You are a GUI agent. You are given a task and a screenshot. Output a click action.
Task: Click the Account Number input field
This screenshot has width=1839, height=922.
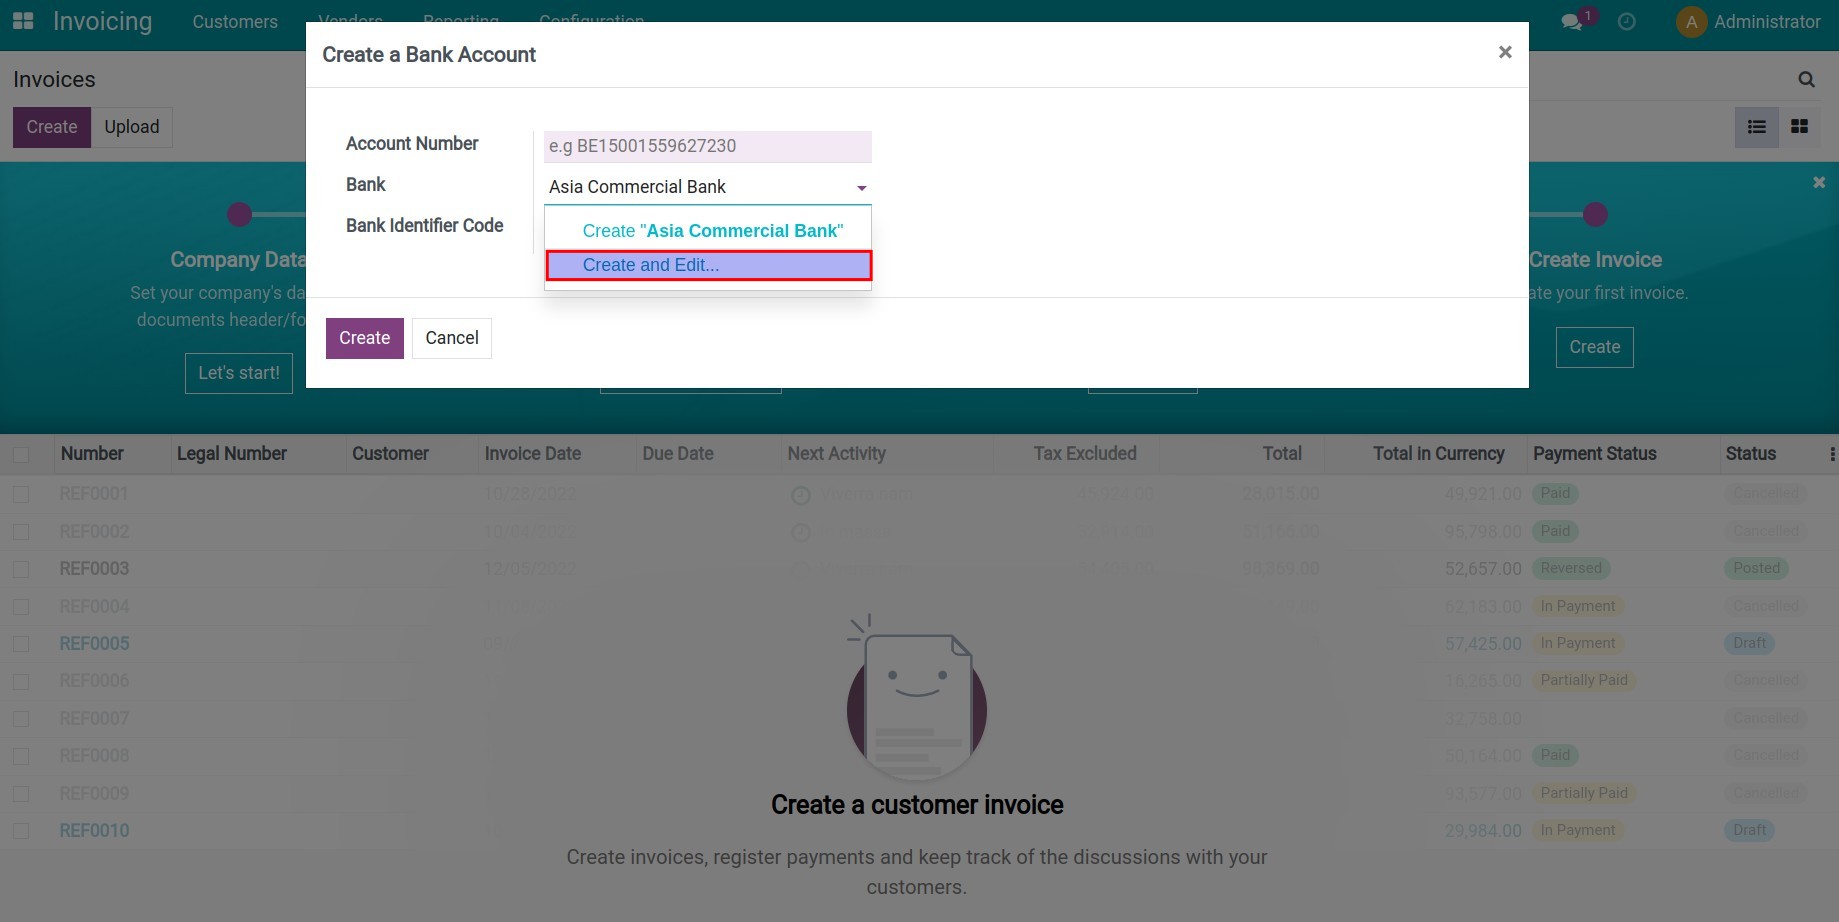pyautogui.click(x=706, y=146)
